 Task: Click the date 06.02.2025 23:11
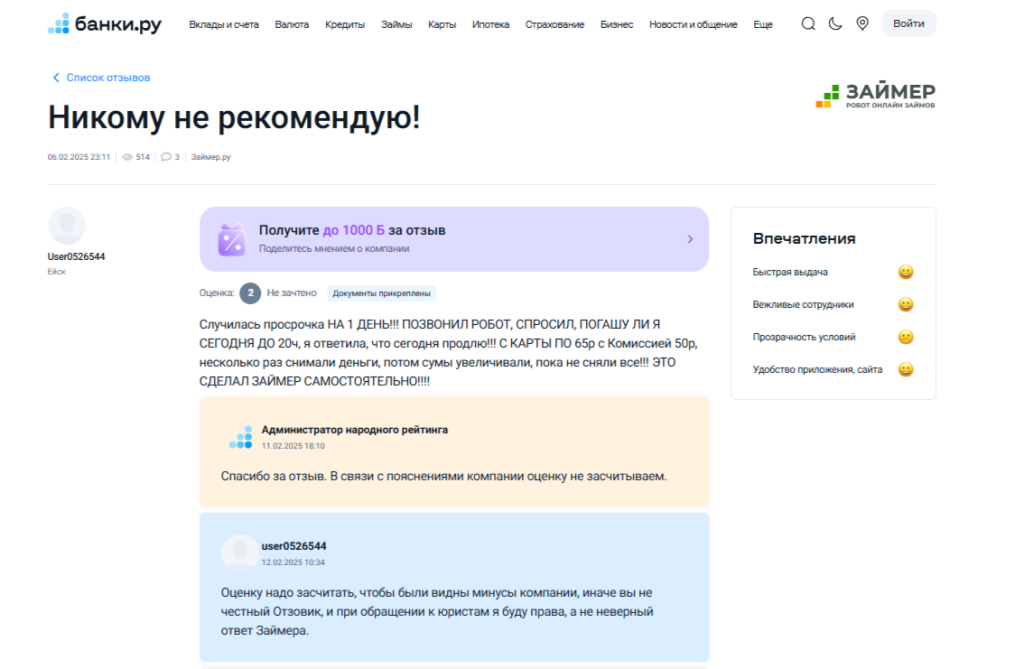pos(78,157)
